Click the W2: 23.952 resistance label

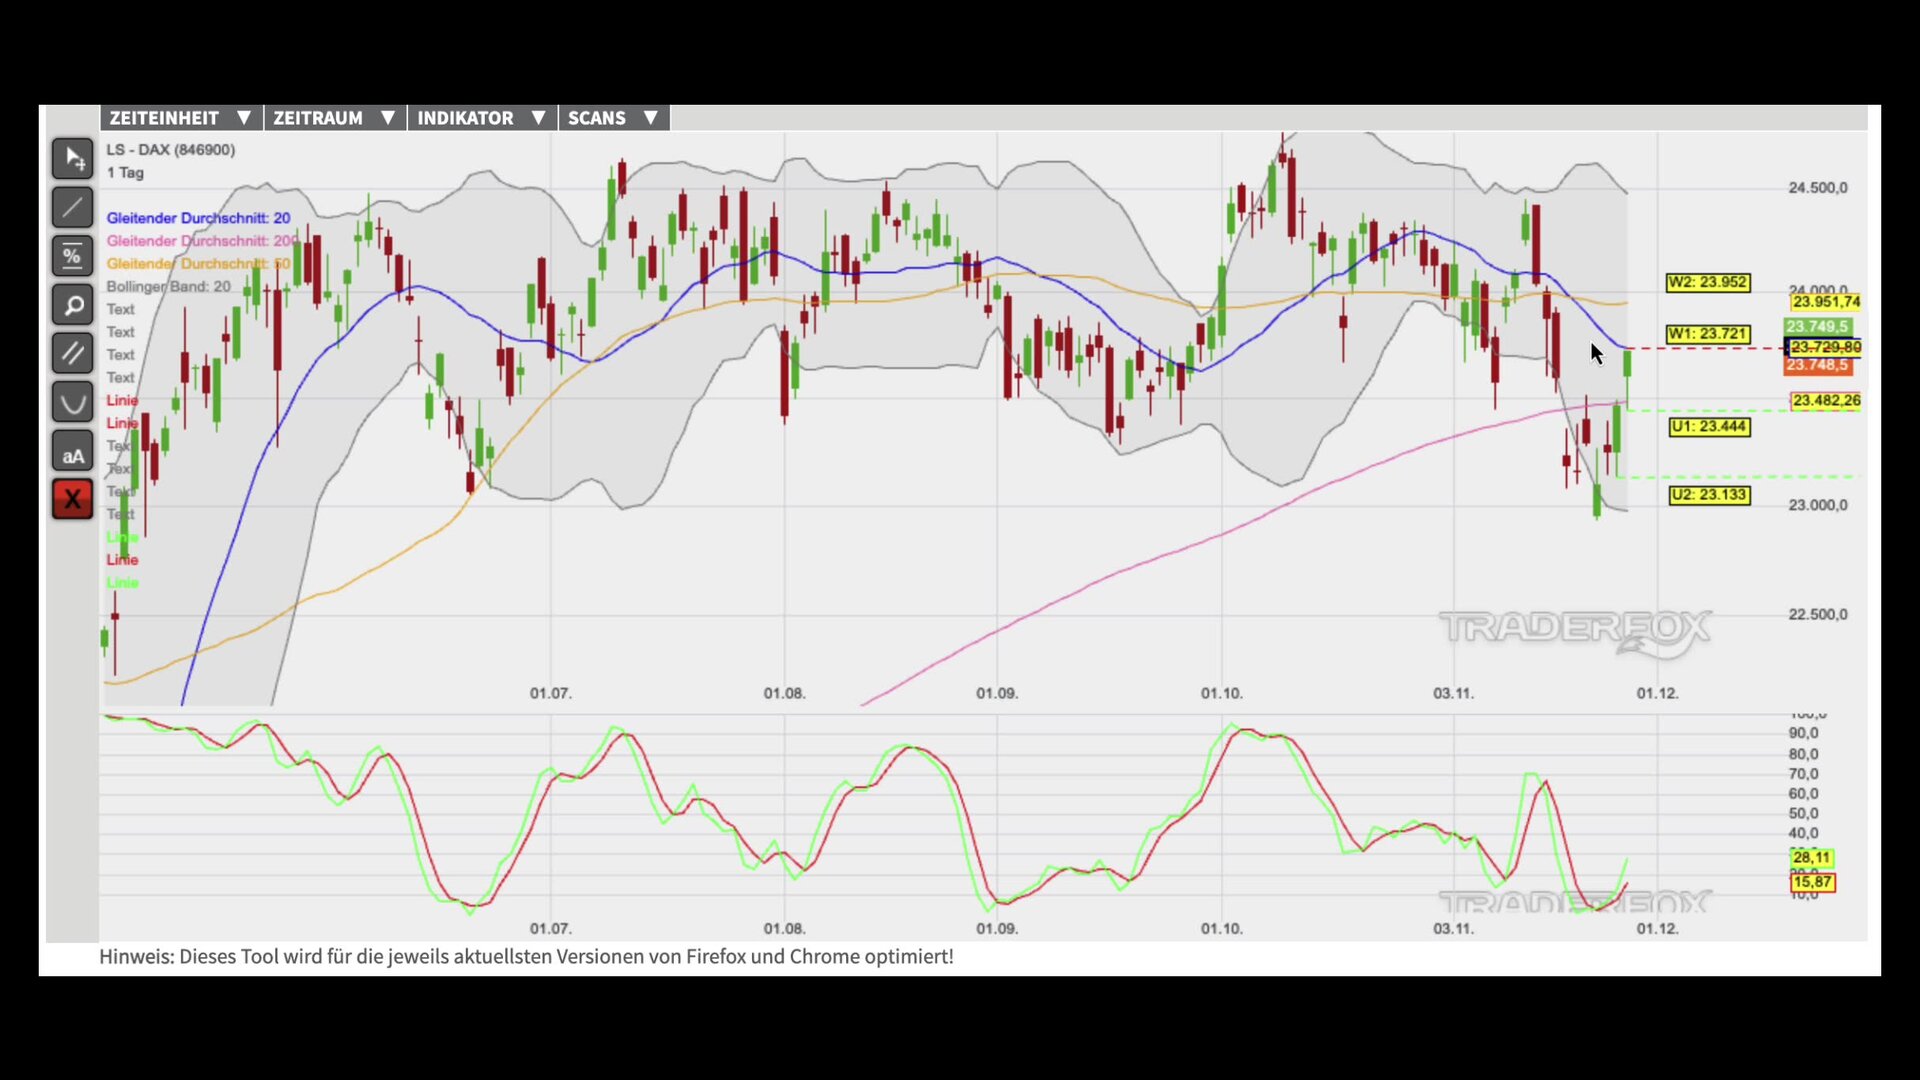click(1707, 283)
